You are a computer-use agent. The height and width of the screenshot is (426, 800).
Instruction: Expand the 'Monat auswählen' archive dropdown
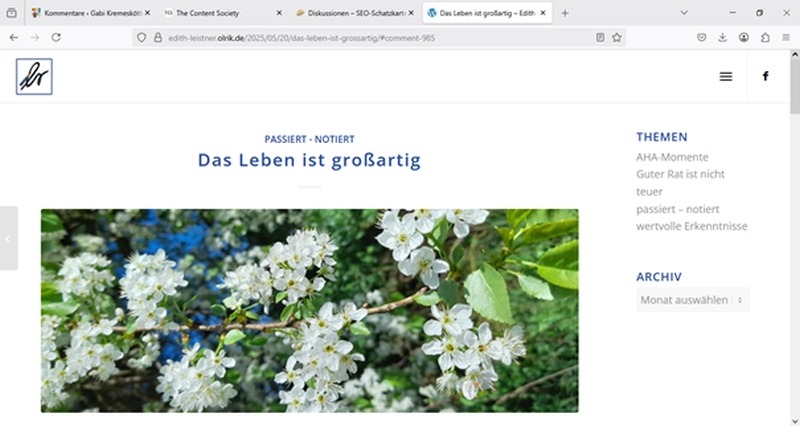click(692, 300)
